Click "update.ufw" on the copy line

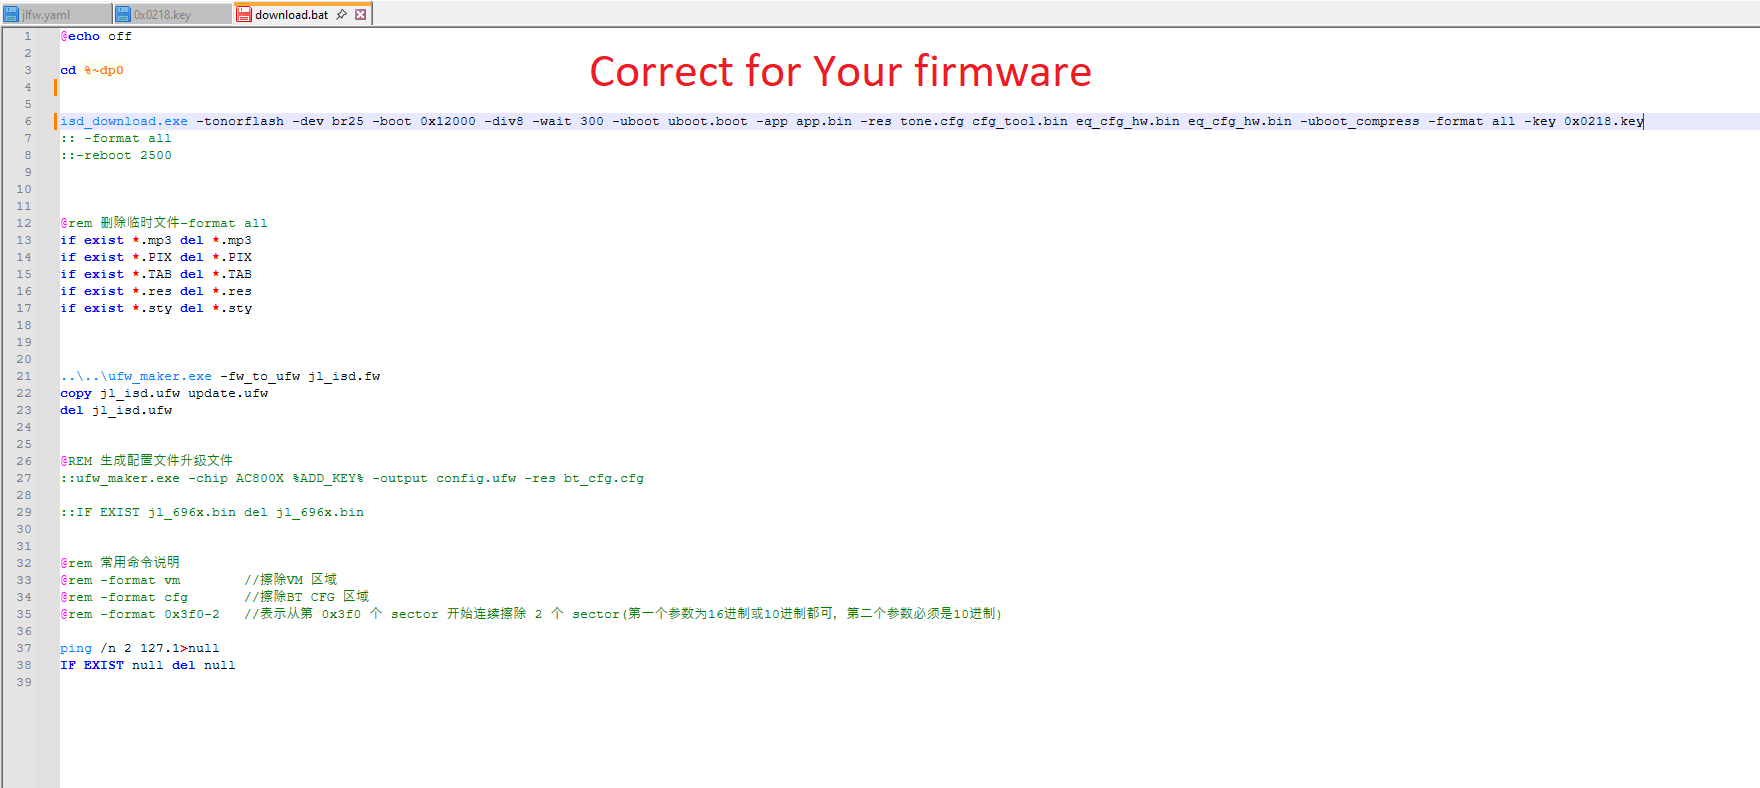(228, 393)
